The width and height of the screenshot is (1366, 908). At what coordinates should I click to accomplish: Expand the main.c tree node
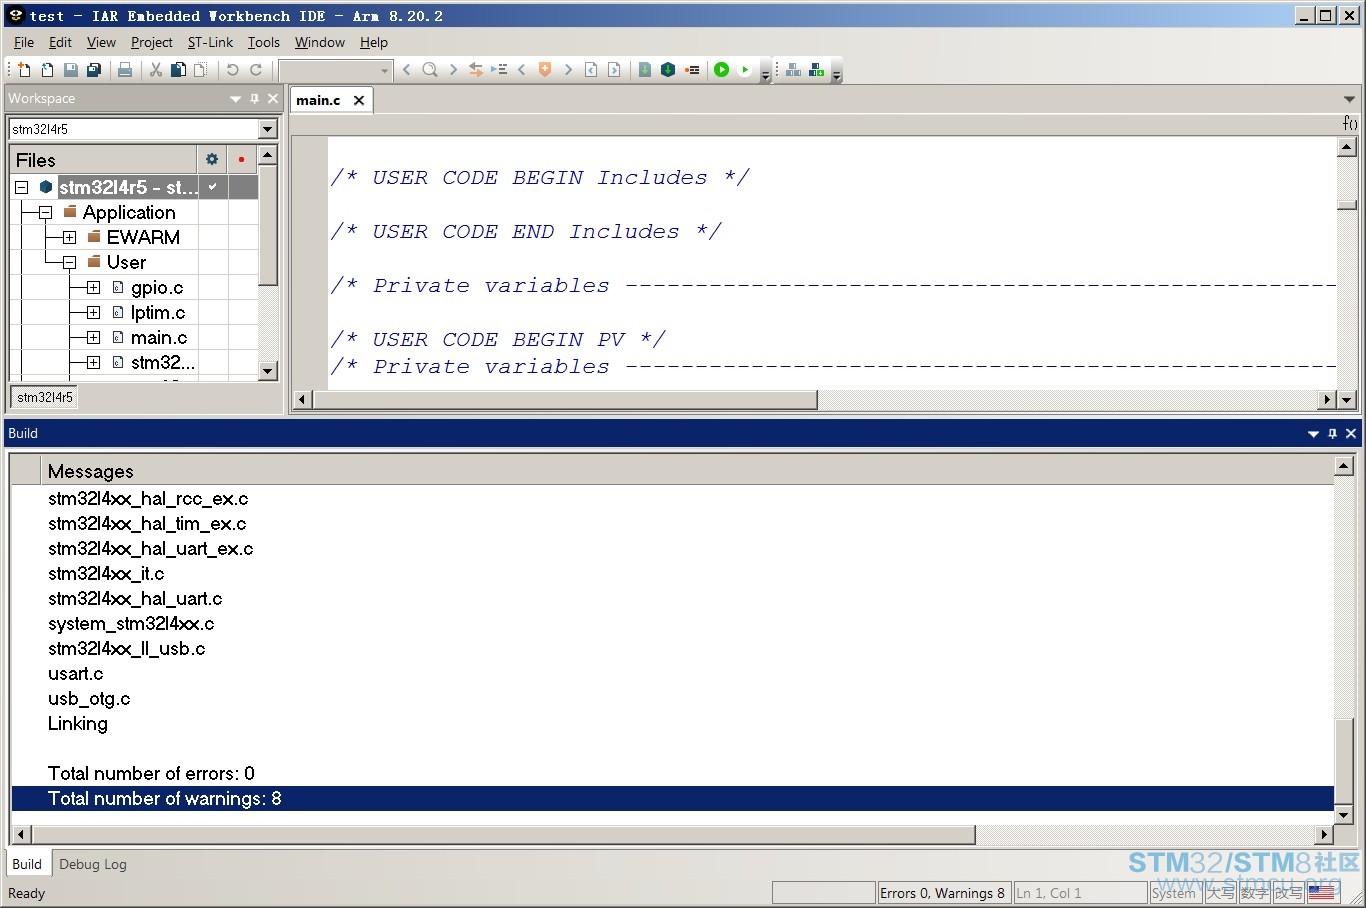pyautogui.click(x=93, y=337)
